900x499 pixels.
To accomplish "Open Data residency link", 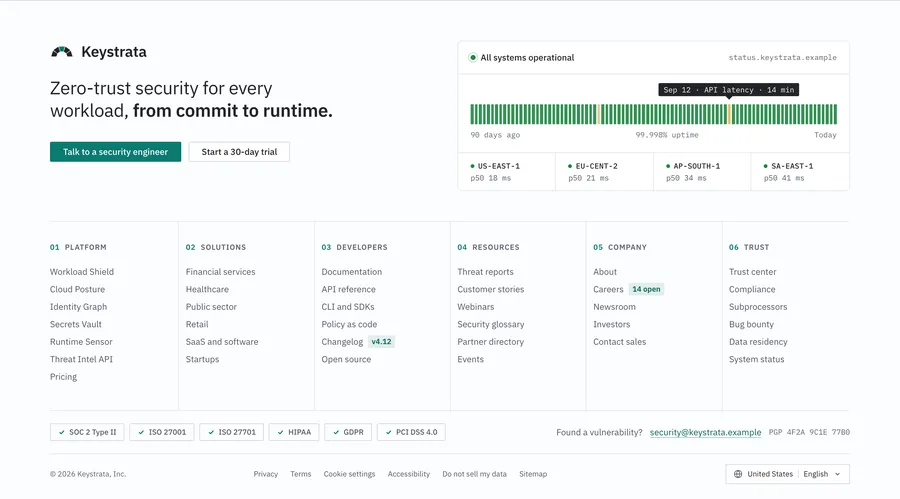I will (758, 342).
